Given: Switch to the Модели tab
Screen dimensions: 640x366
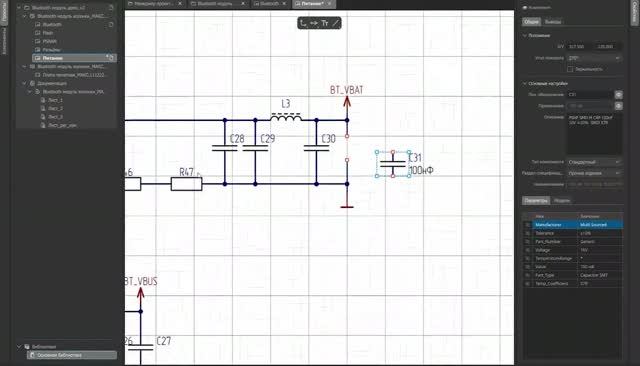Looking at the screenshot, I should pos(562,200).
